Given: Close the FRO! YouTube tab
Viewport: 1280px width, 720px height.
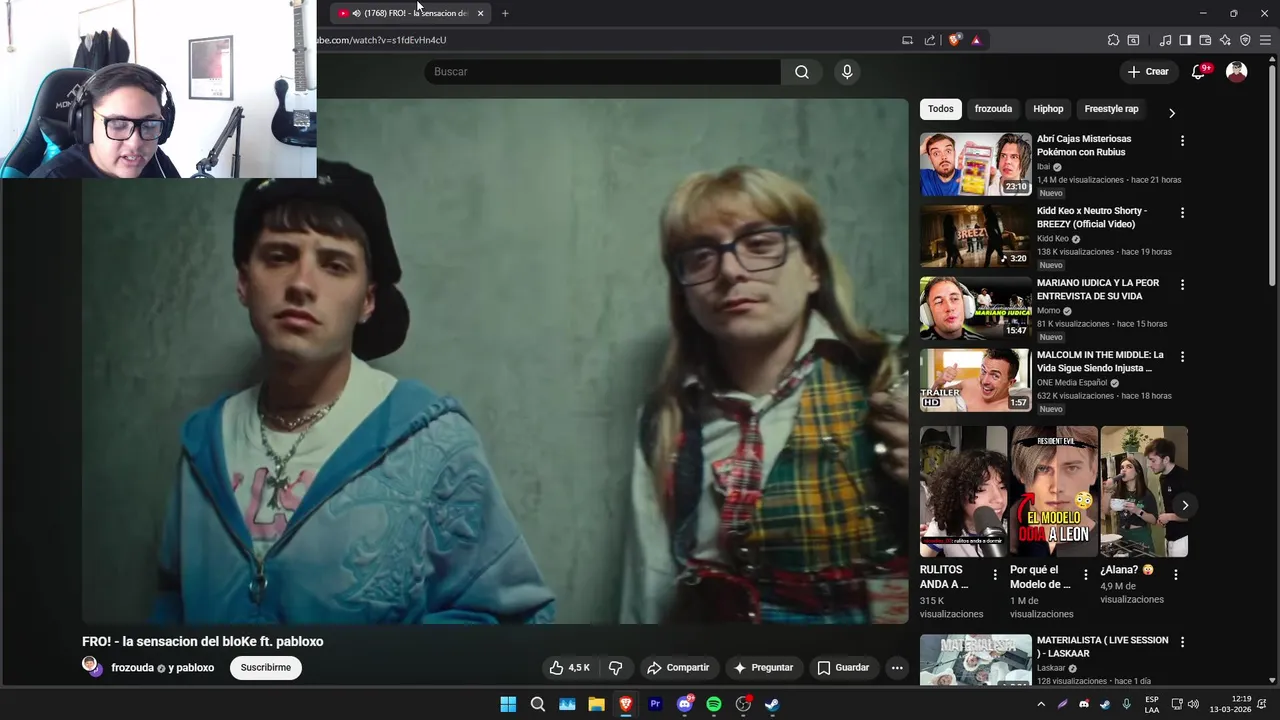Looking at the screenshot, I should [480, 13].
